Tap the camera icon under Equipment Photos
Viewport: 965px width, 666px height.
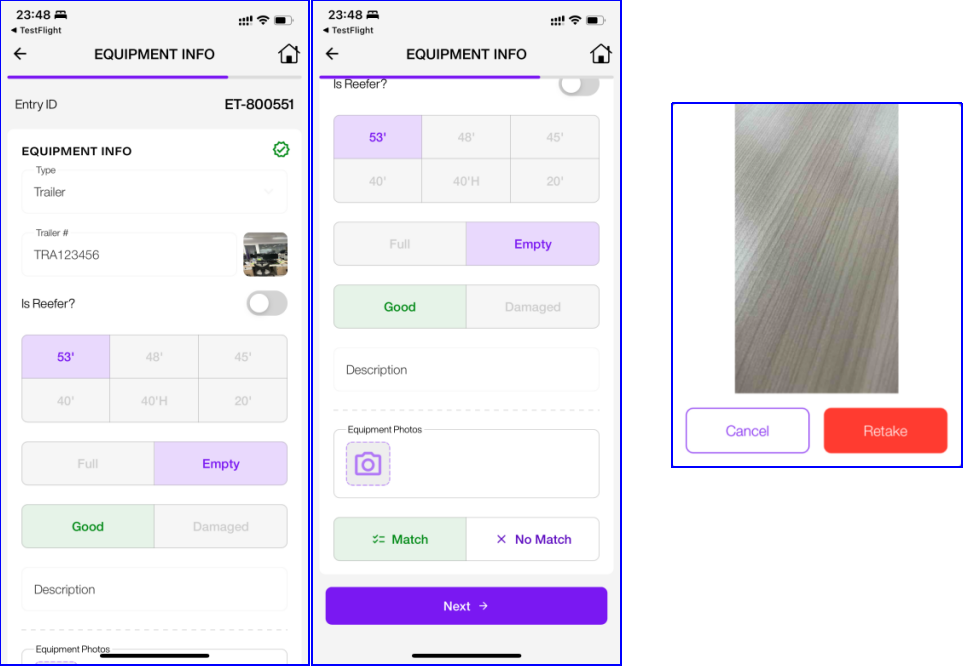(x=368, y=463)
